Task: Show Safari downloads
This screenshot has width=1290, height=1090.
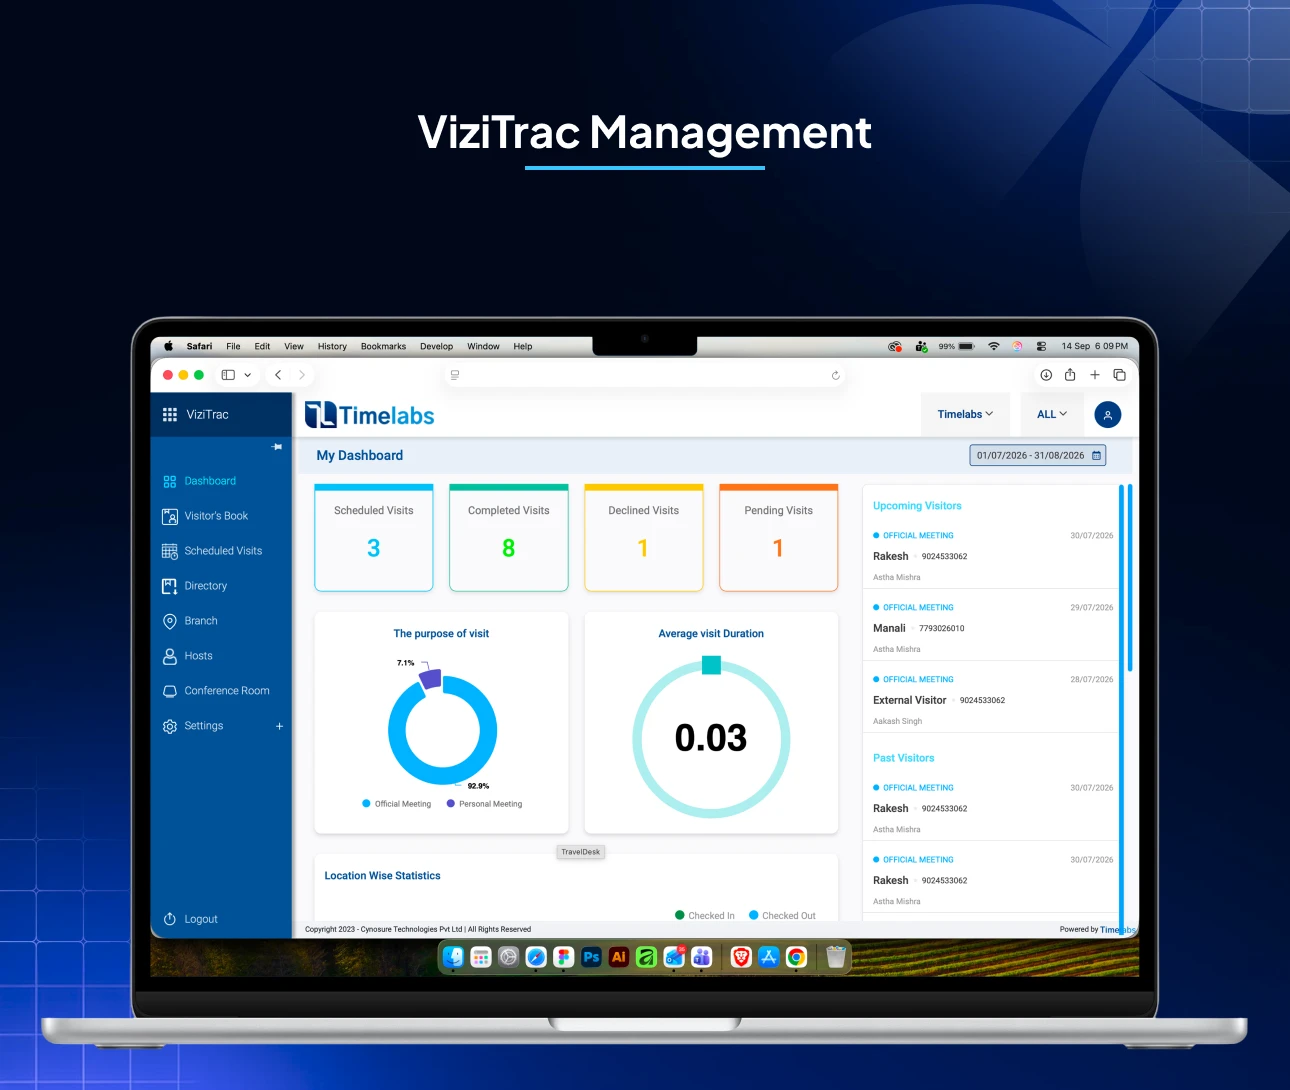Action: [1046, 375]
